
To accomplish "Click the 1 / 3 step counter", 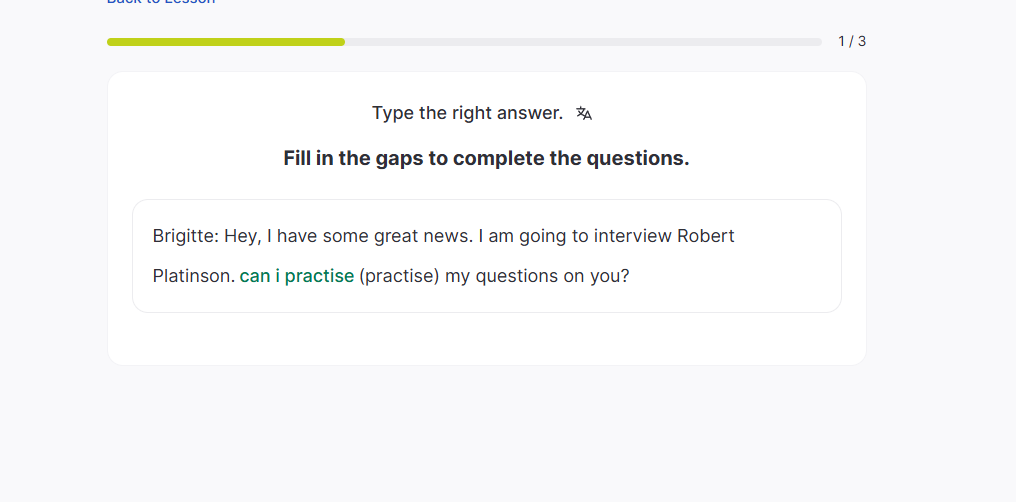I will pos(851,42).
